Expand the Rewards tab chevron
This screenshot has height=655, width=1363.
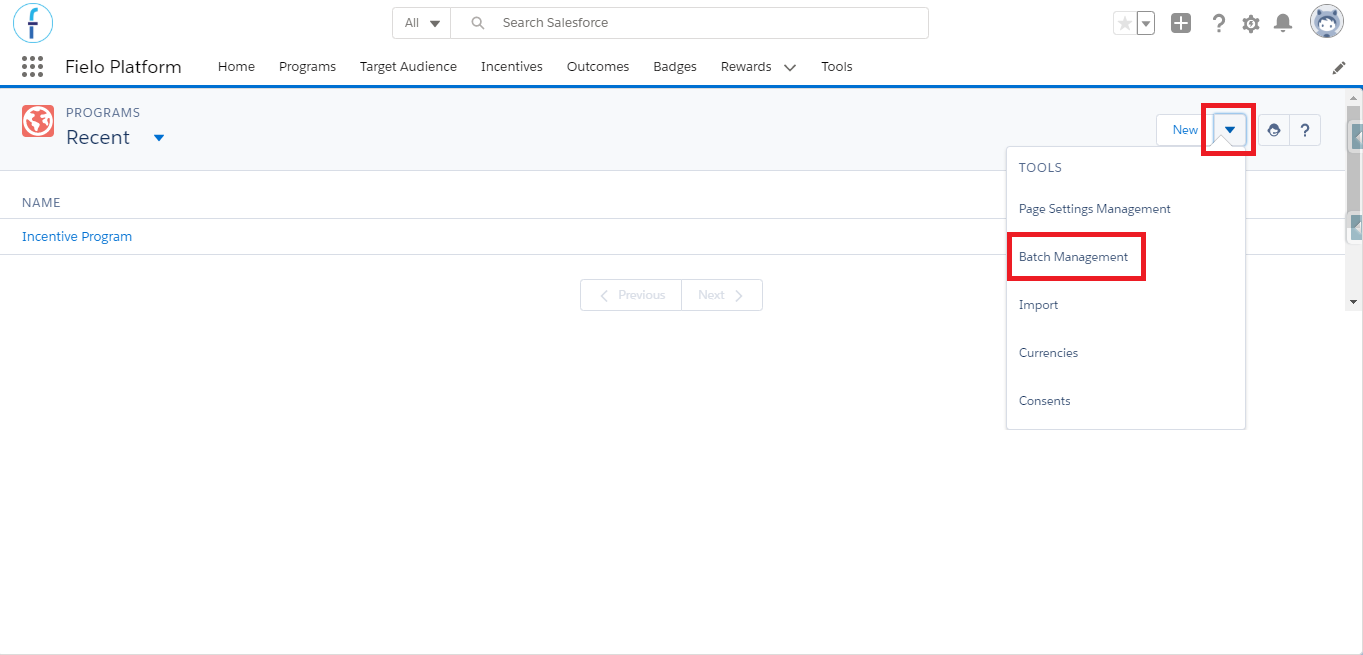(790, 68)
